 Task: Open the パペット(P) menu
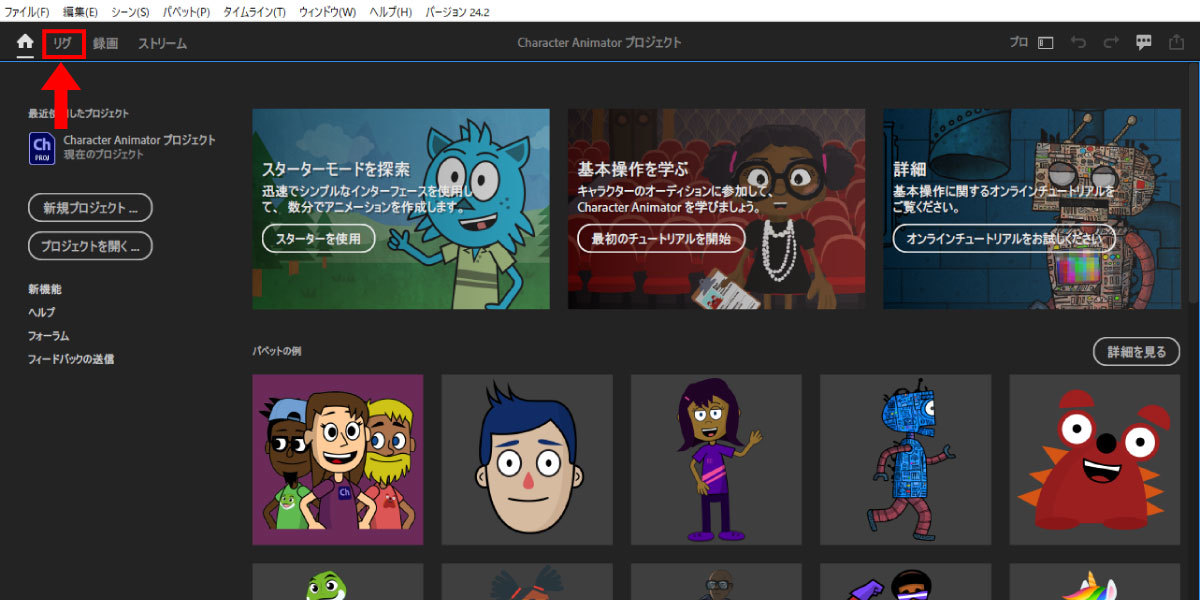[186, 11]
